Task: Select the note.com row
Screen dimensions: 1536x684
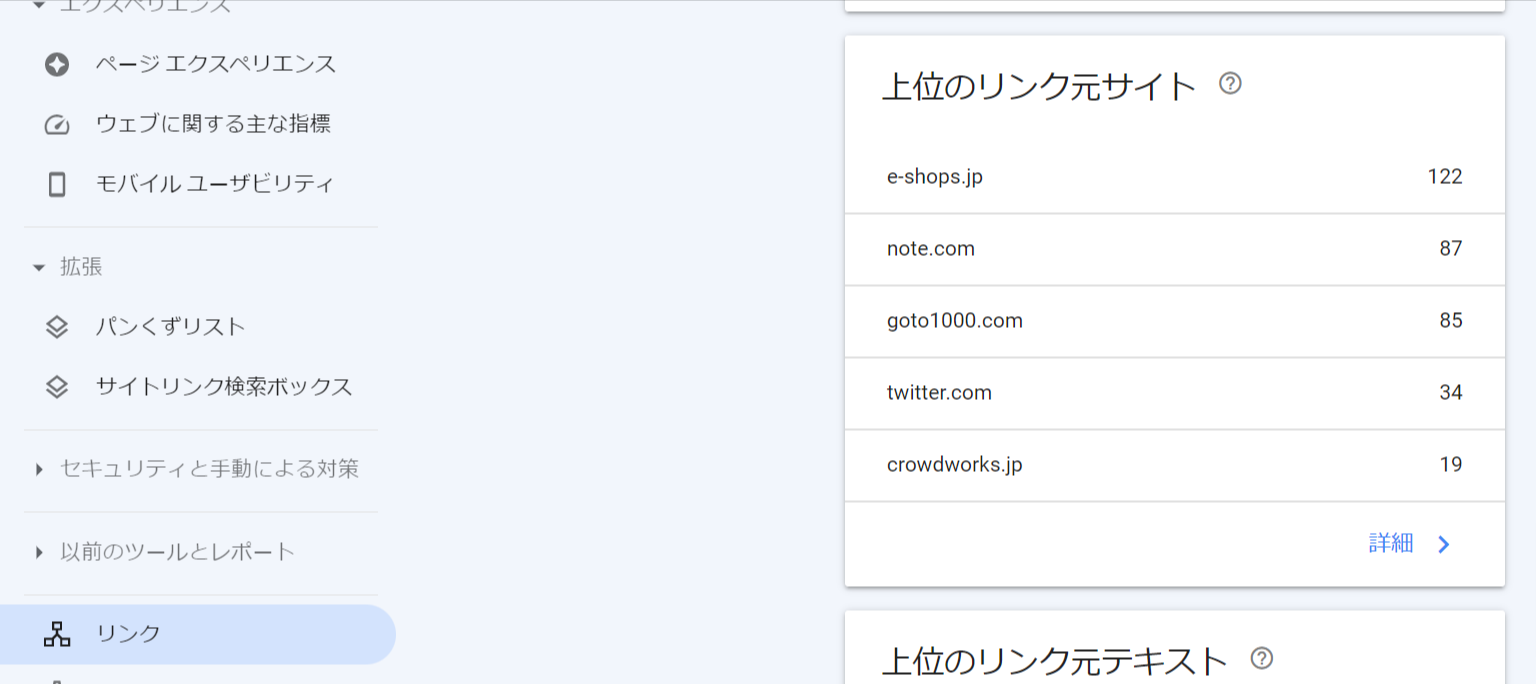Action: pos(1175,249)
